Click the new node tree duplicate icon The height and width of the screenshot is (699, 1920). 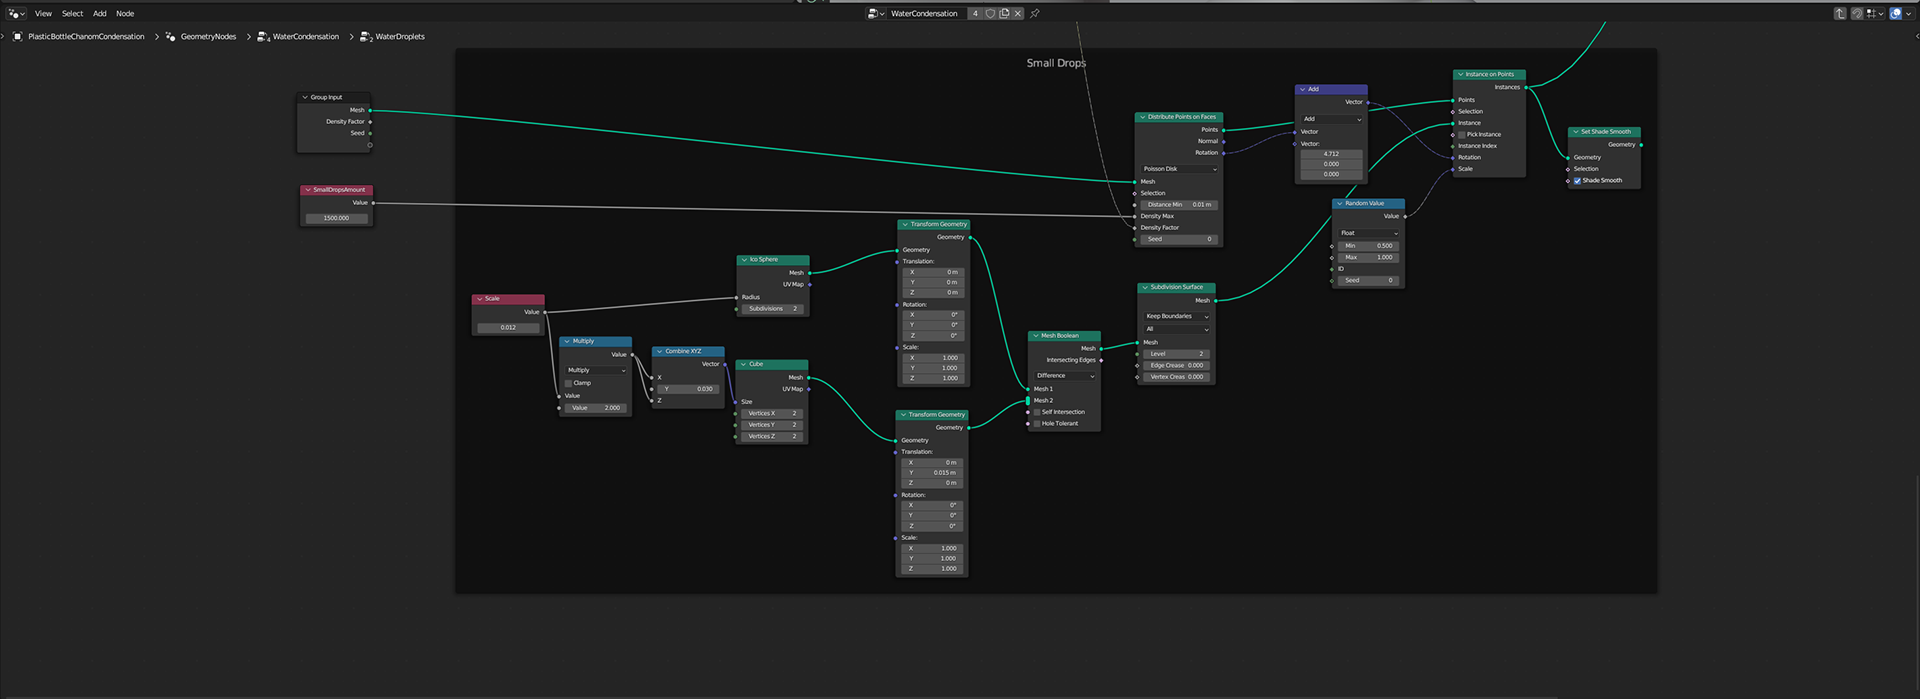1004,13
